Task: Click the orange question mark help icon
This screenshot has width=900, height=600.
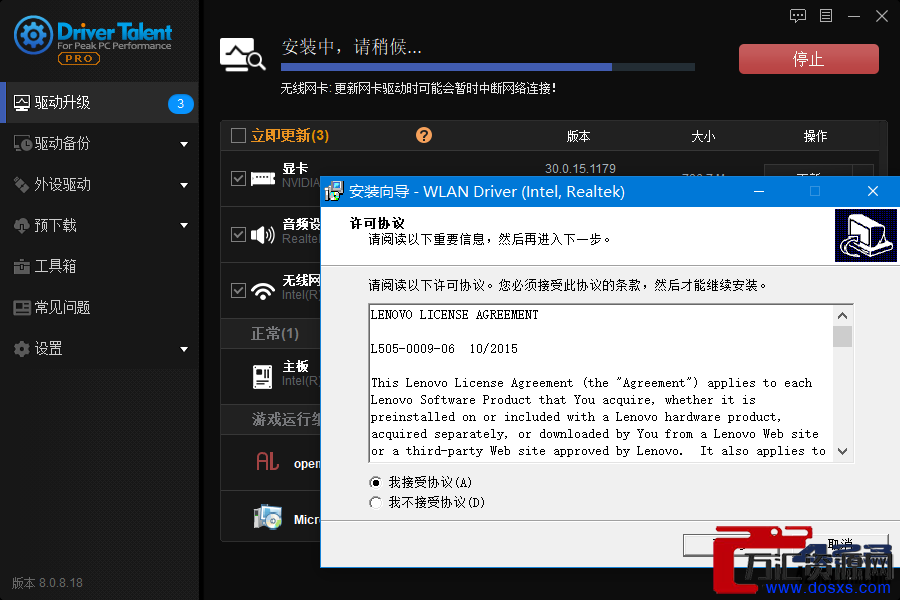Action: coord(424,136)
